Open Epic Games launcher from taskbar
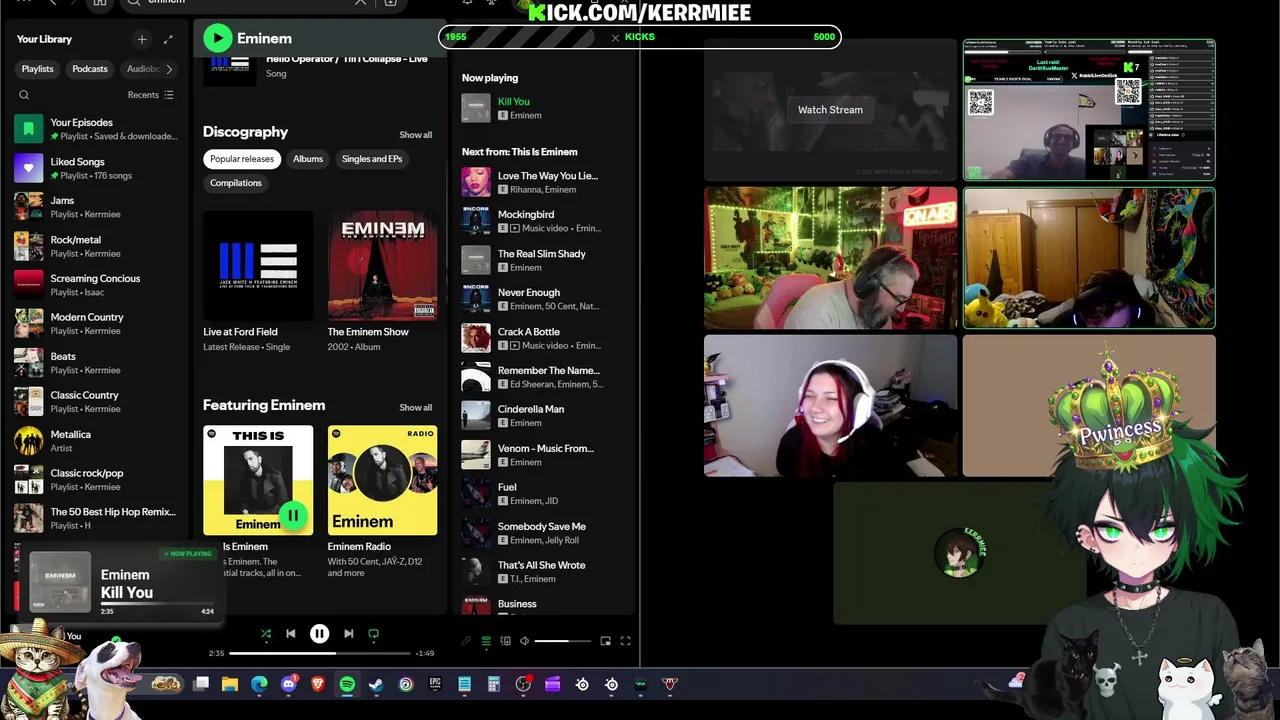Viewport: 1280px width, 720px height. pyautogui.click(x=435, y=684)
